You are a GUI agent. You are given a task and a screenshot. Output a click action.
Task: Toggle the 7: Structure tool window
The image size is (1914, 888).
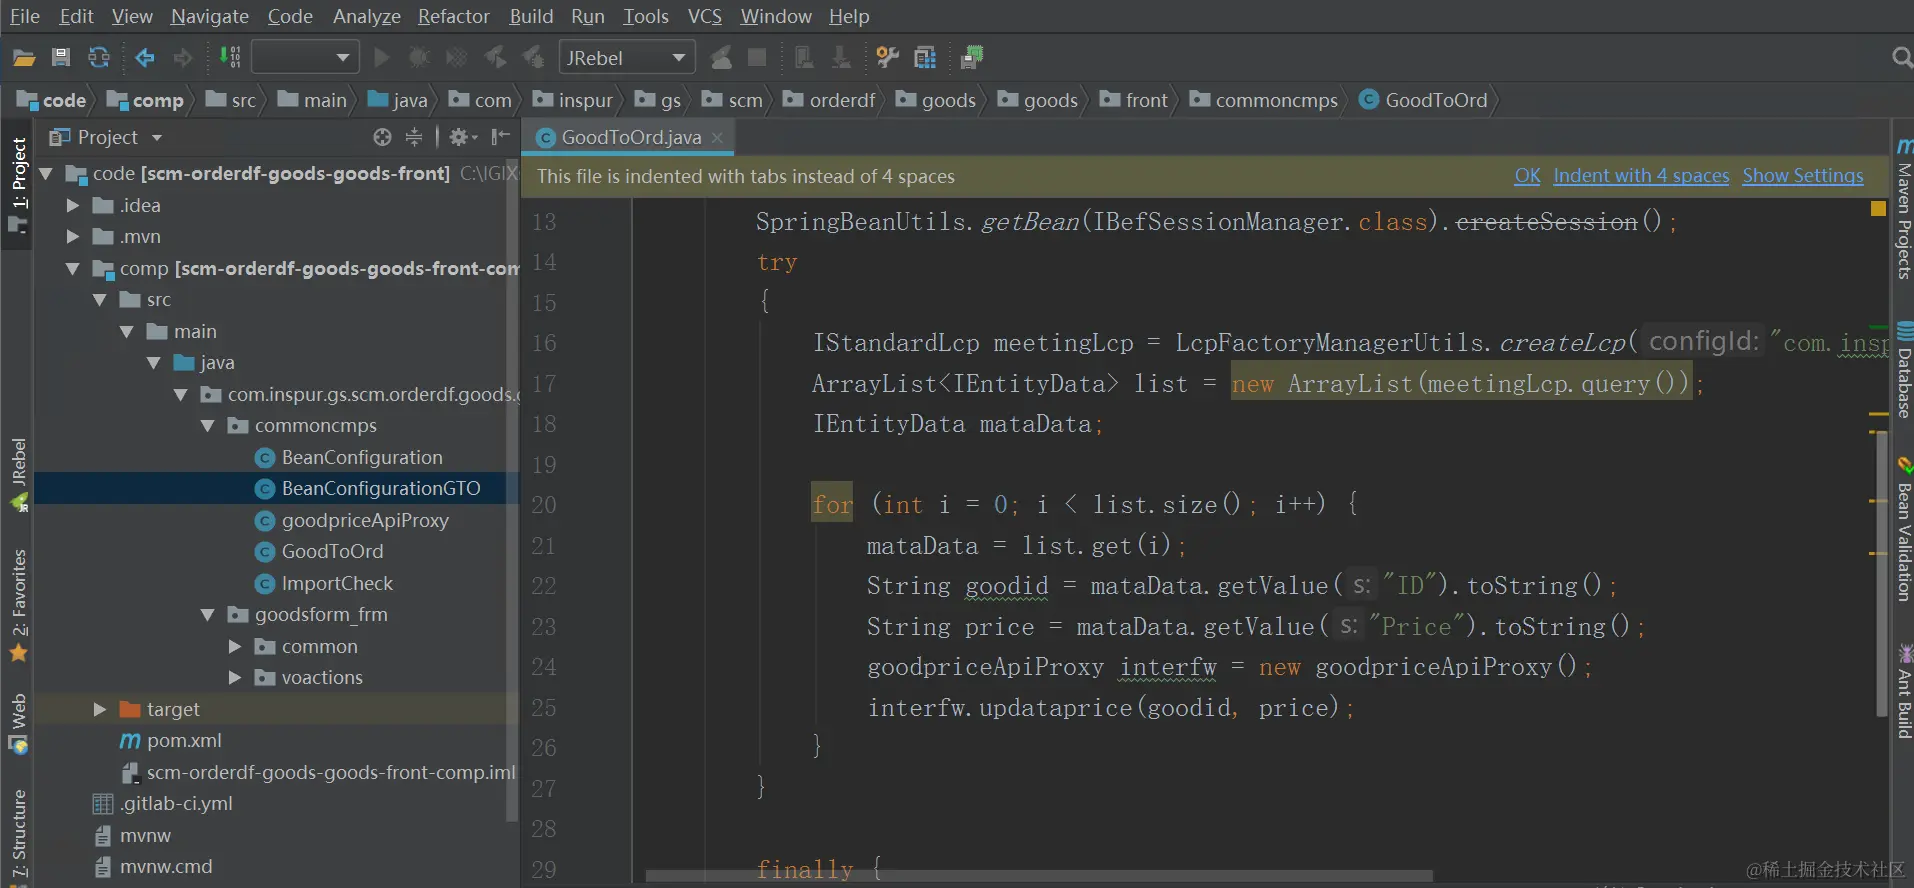click(x=18, y=836)
